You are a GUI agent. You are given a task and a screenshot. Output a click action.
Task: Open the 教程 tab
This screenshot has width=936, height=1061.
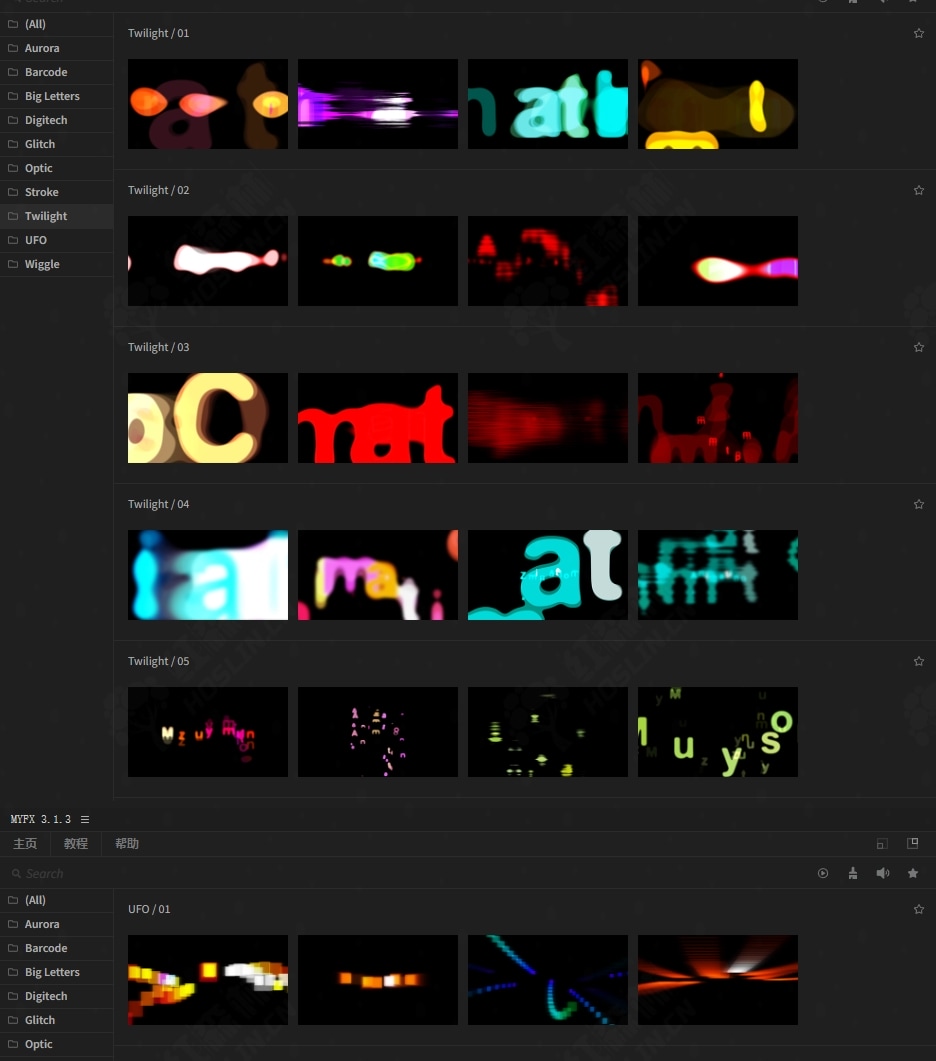coord(76,844)
